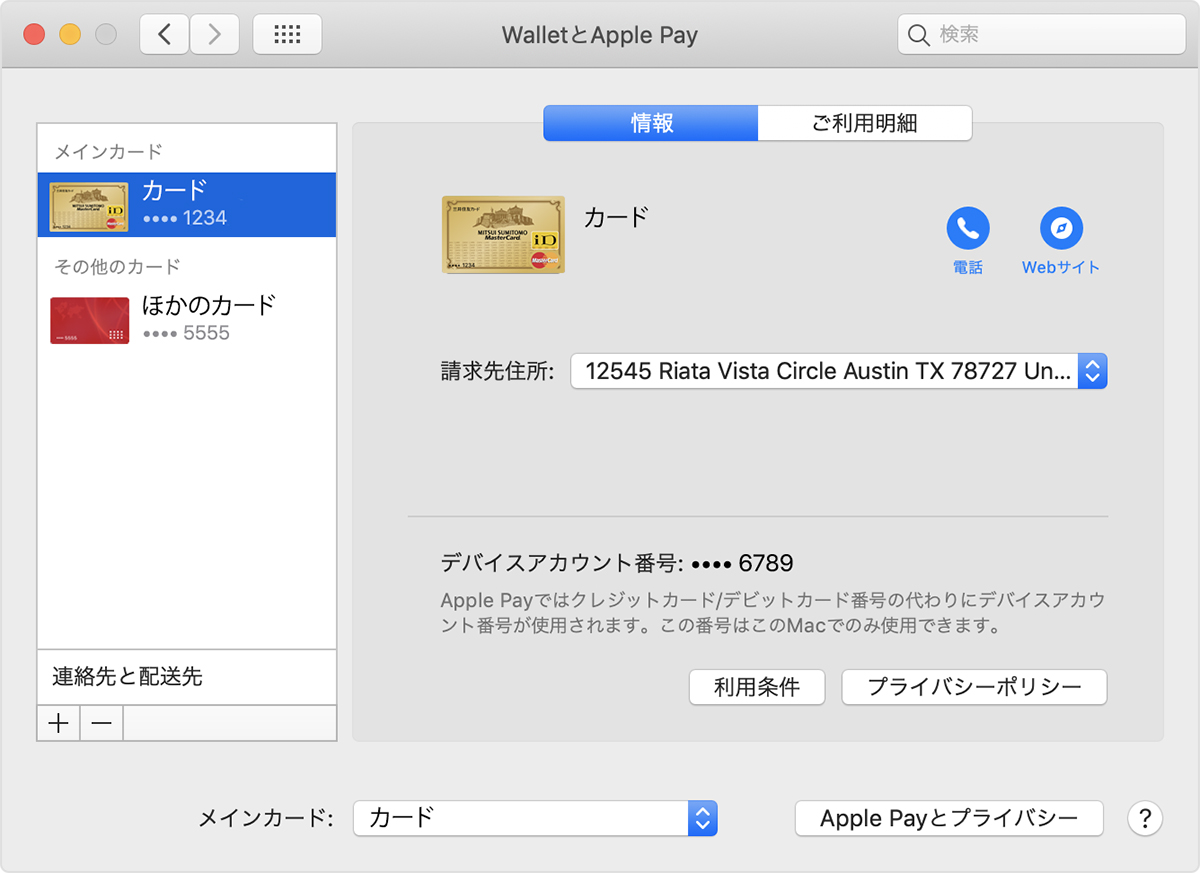This screenshot has width=1200, height=874.
Task: Open help with the question mark button
Action: point(1145,818)
